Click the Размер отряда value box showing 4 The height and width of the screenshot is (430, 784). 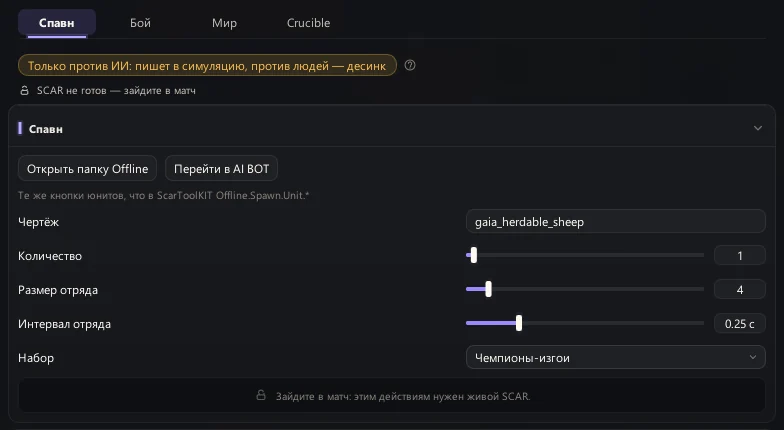(x=740, y=290)
